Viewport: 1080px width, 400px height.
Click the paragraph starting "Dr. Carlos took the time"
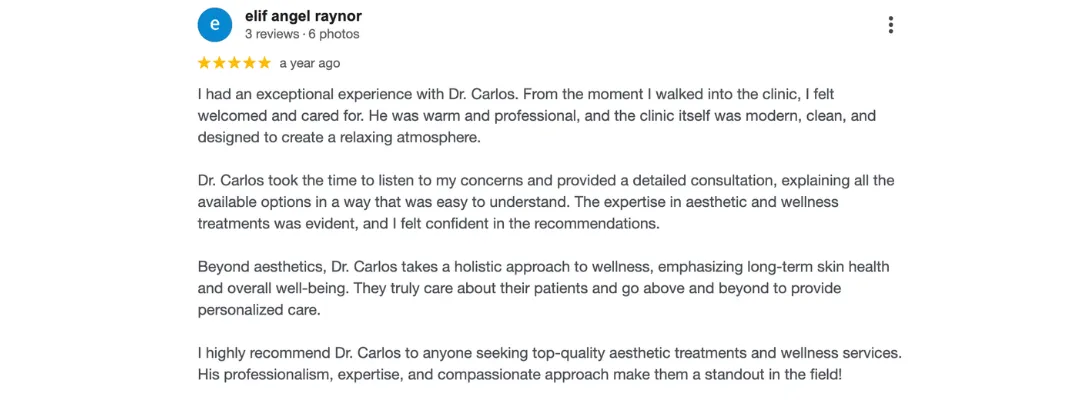(x=546, y=202)
